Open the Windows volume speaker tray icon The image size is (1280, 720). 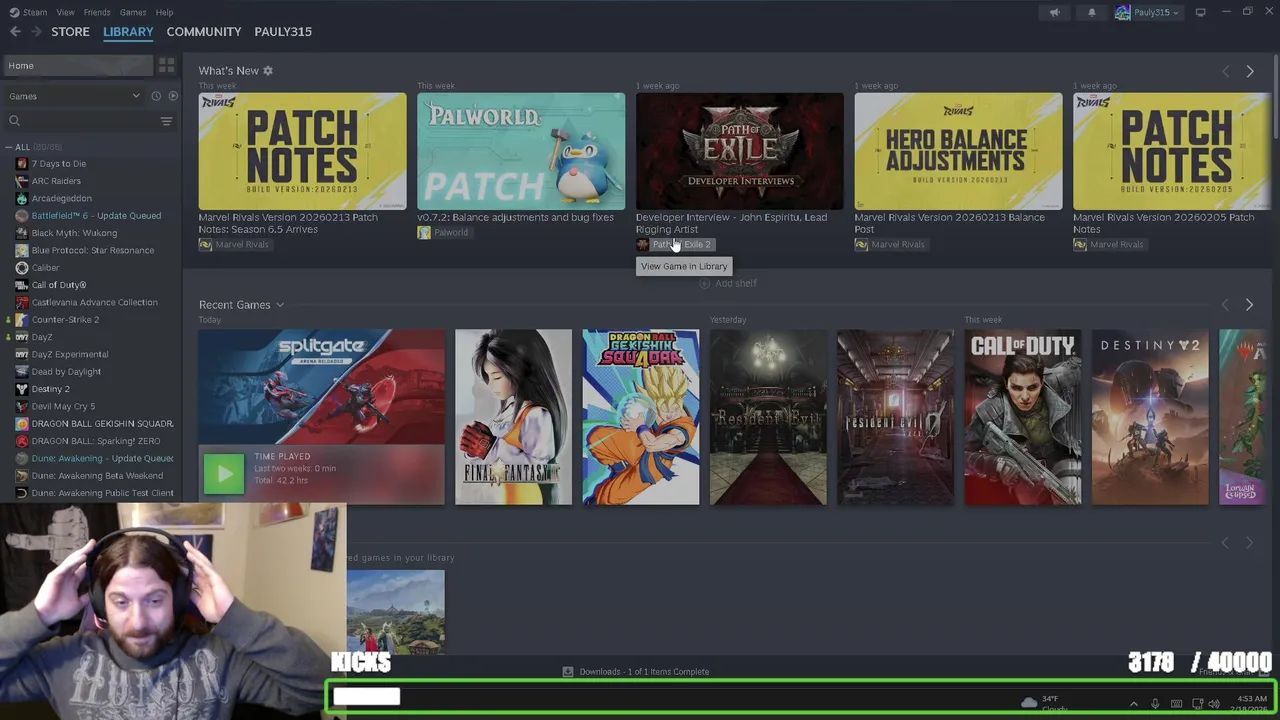coord(1214,704)
